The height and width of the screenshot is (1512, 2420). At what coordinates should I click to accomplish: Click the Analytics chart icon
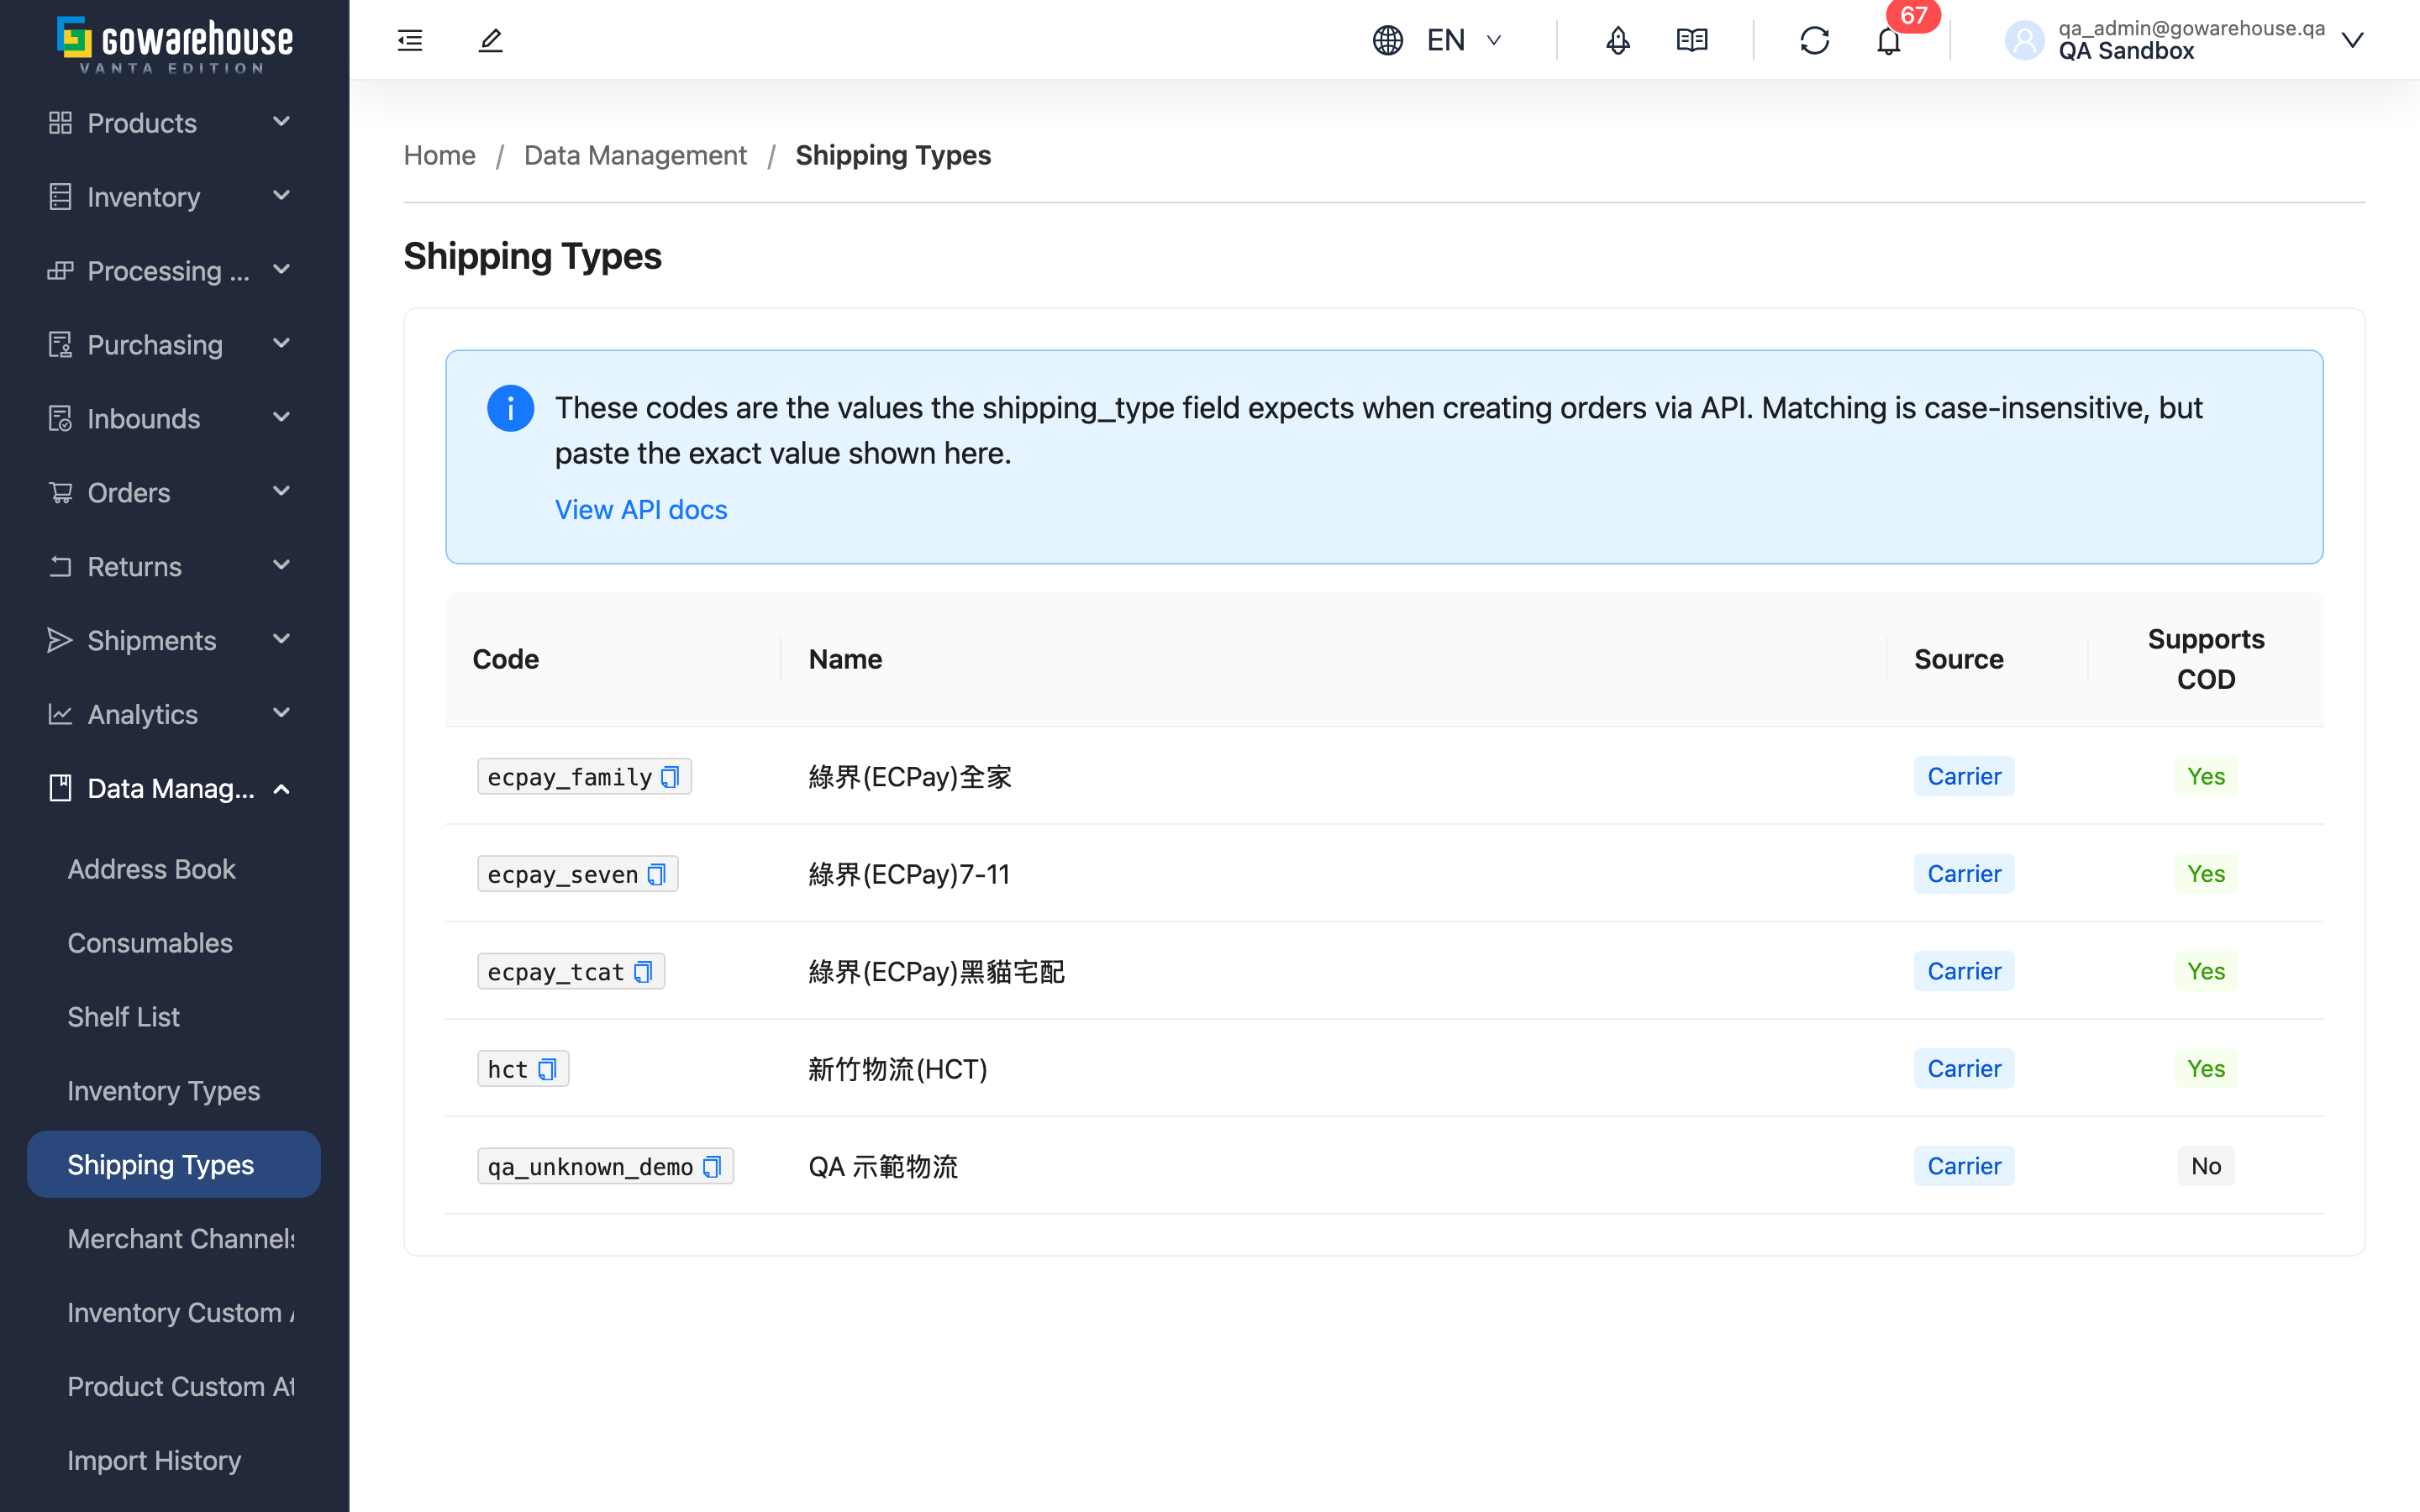coord(60,714)
